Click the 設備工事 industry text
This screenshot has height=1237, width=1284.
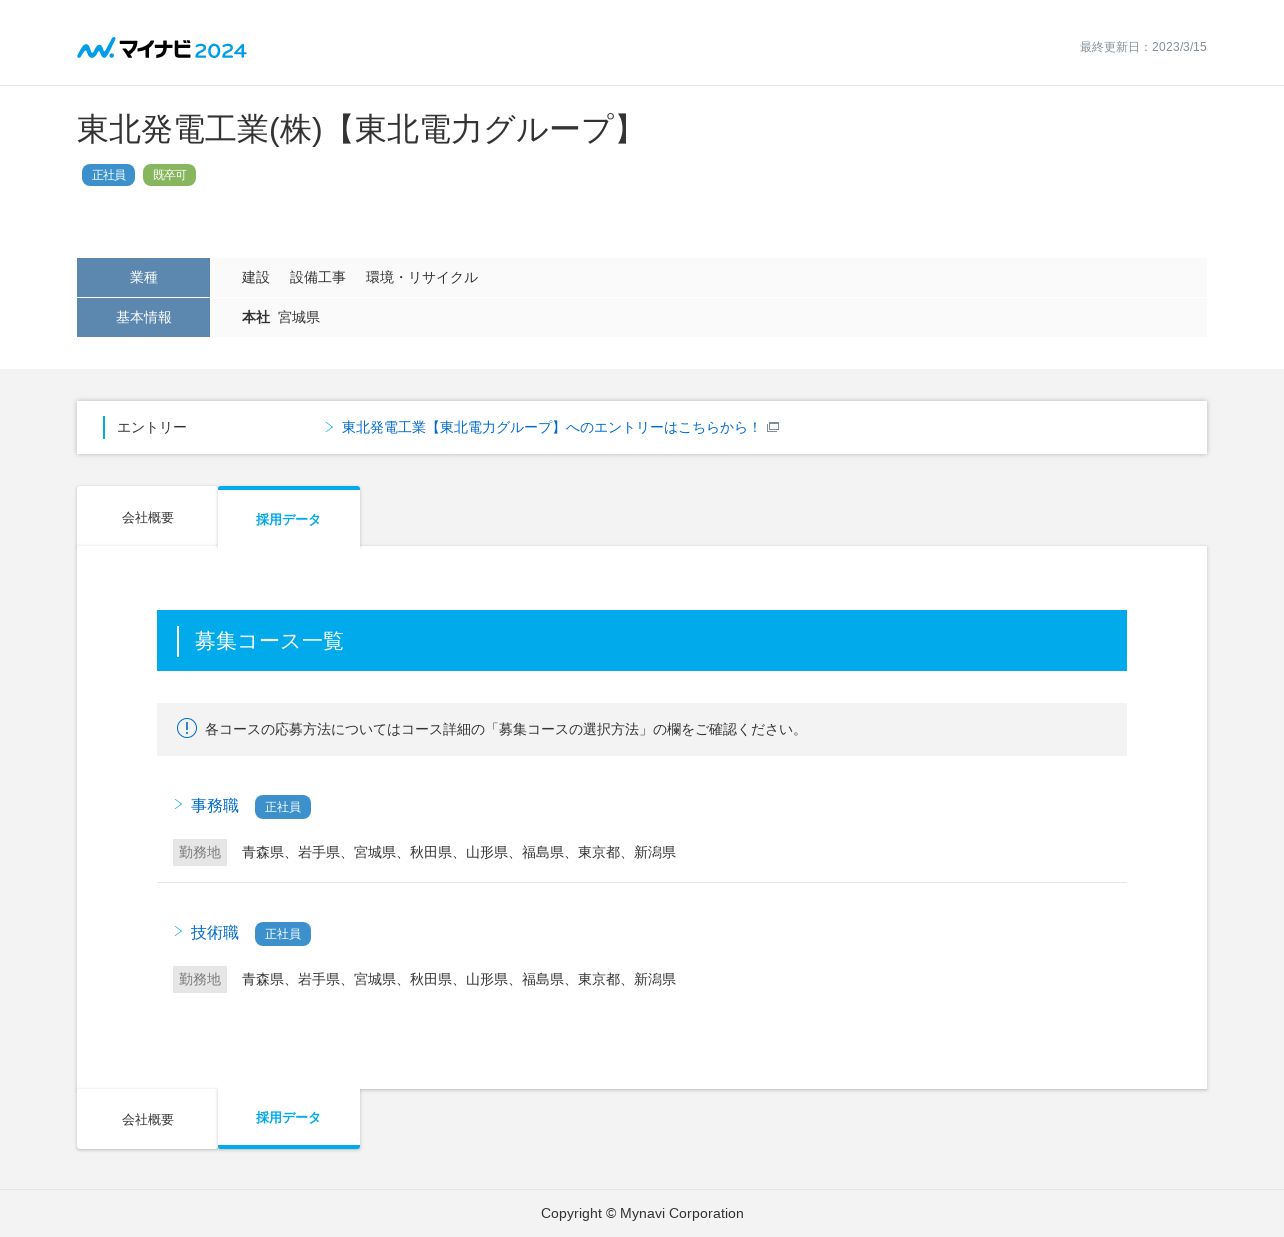click(x=318, y=277)
